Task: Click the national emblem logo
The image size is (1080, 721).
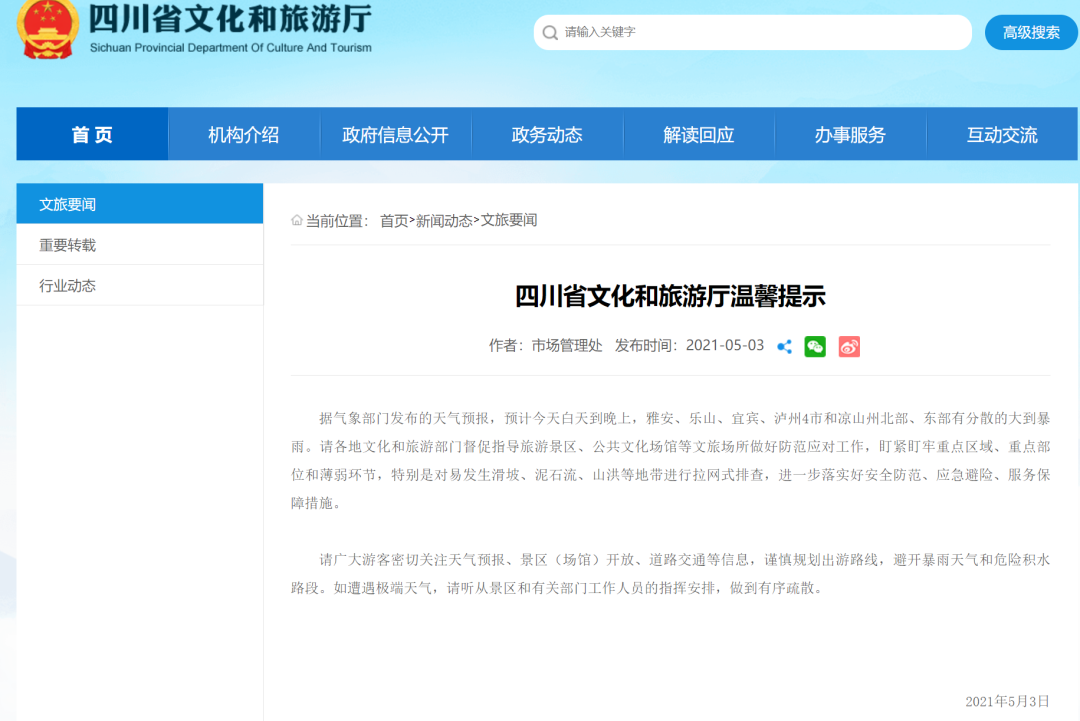Action: point(48,29)
